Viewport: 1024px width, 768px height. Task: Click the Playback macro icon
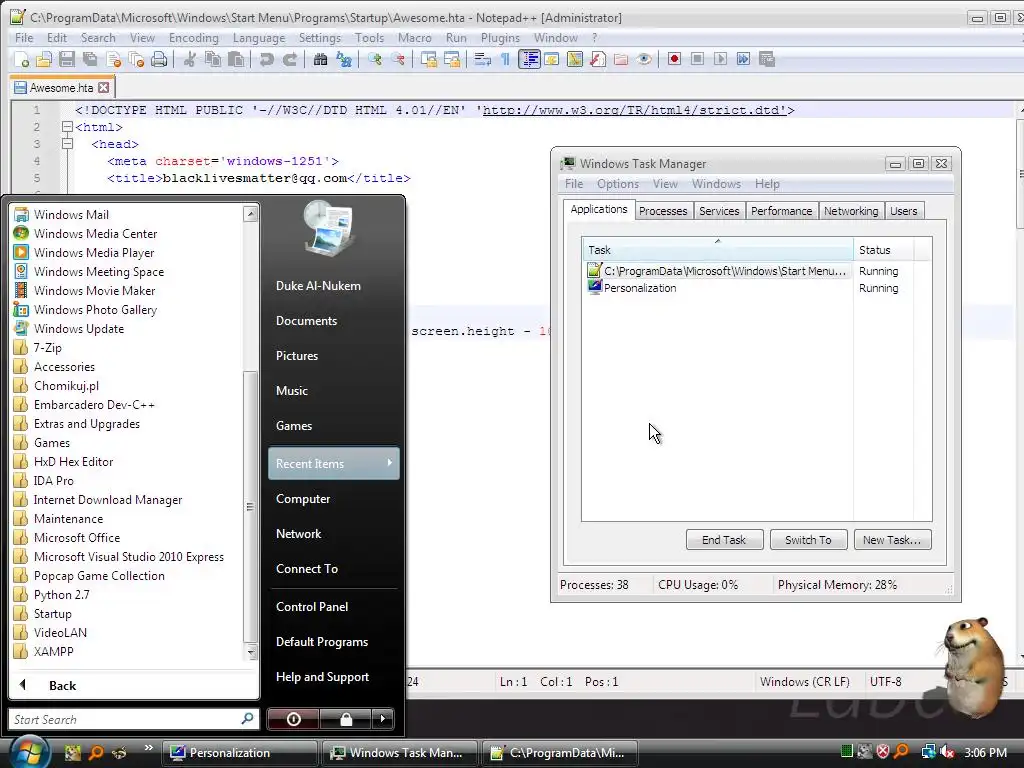720,59
